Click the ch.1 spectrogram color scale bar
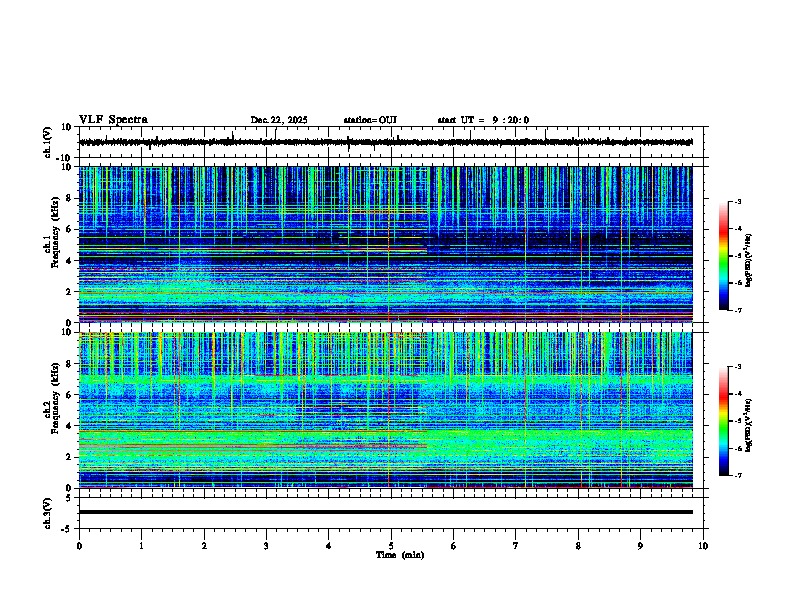Image resolution: width=792 pixels, height=612 pixels. tap(723, 256)
